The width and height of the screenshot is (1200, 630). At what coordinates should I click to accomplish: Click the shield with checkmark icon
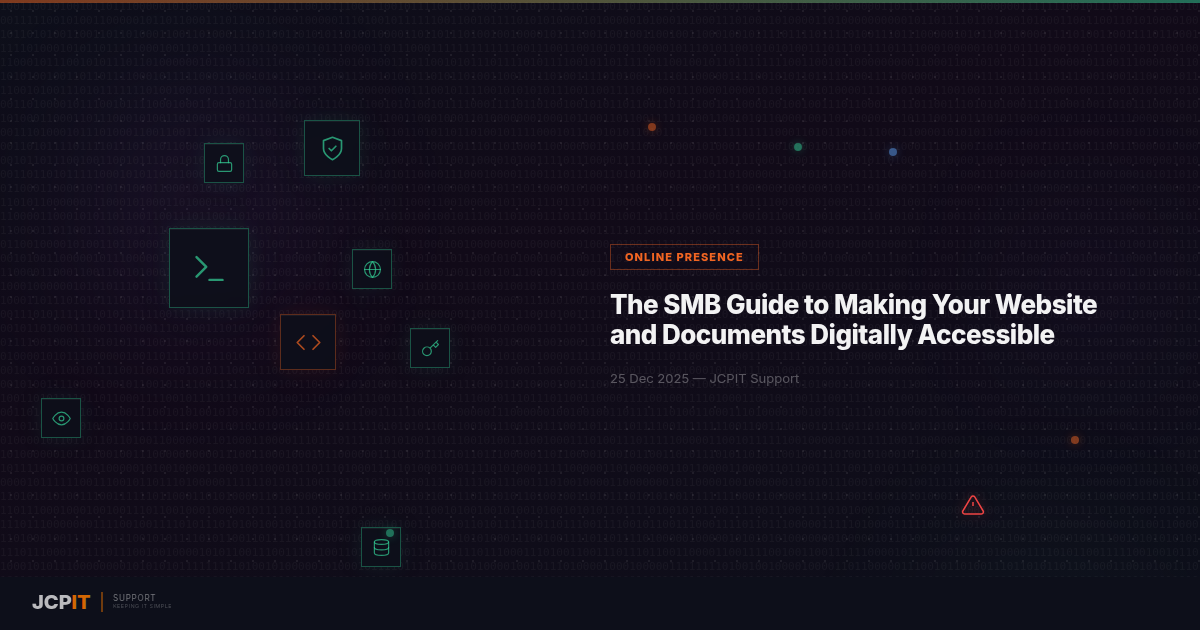click(x=331, y=147)
